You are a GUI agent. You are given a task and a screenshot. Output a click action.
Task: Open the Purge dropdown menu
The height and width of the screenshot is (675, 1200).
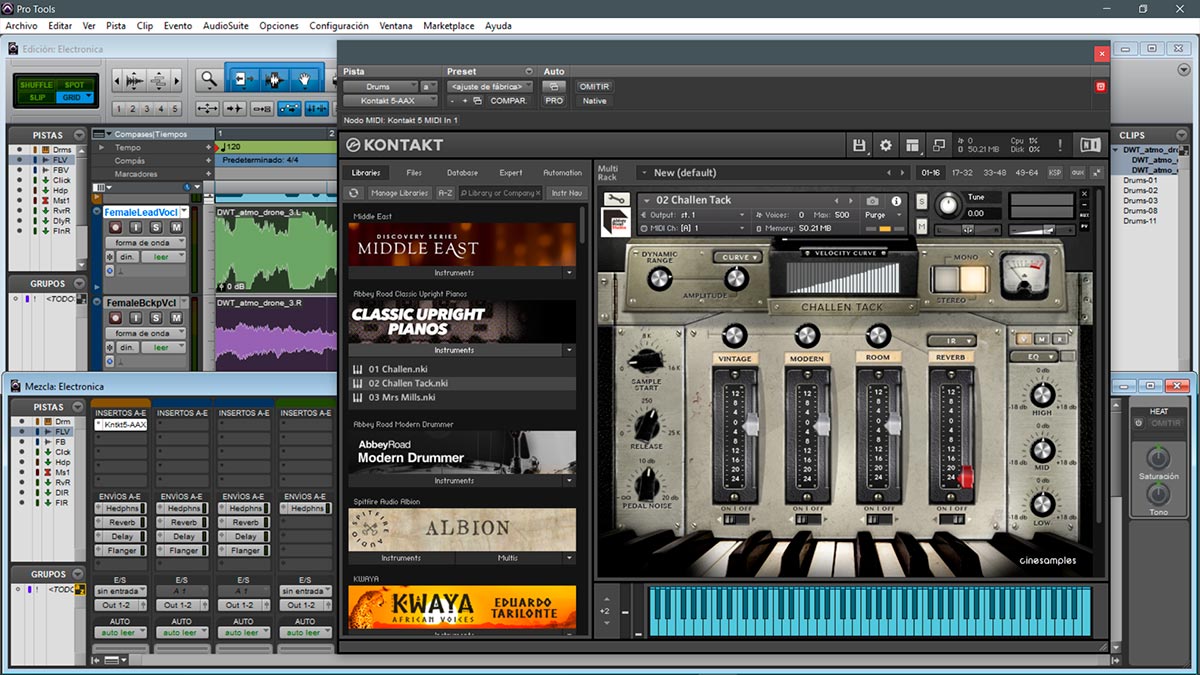coord(898,216)
